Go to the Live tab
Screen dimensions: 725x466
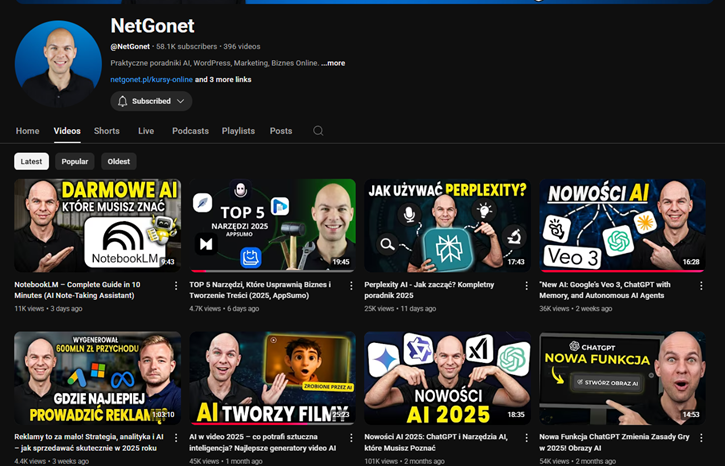(x=146, y=131)
